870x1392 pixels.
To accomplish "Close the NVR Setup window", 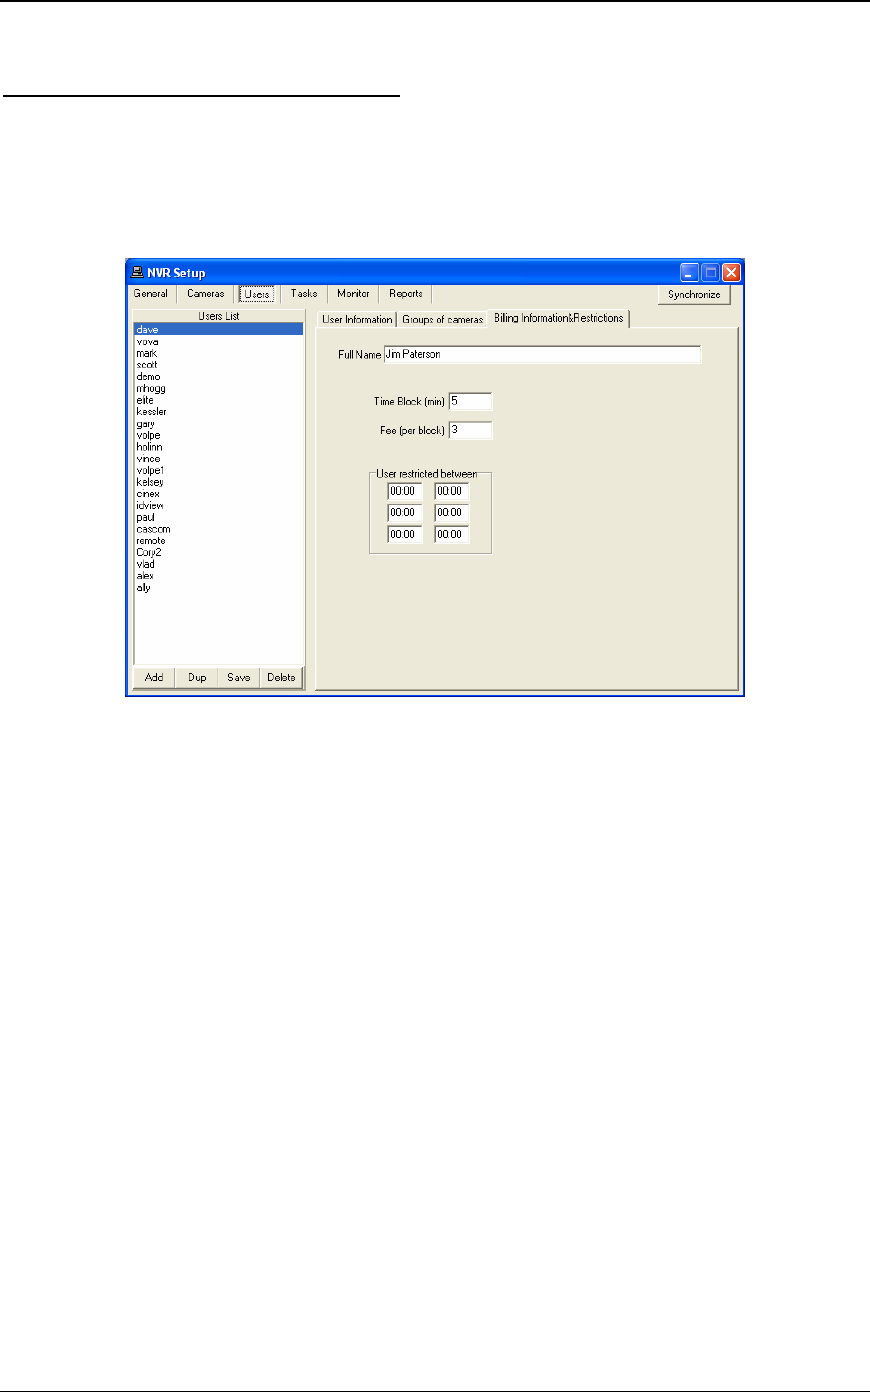I will coord(731,272).
